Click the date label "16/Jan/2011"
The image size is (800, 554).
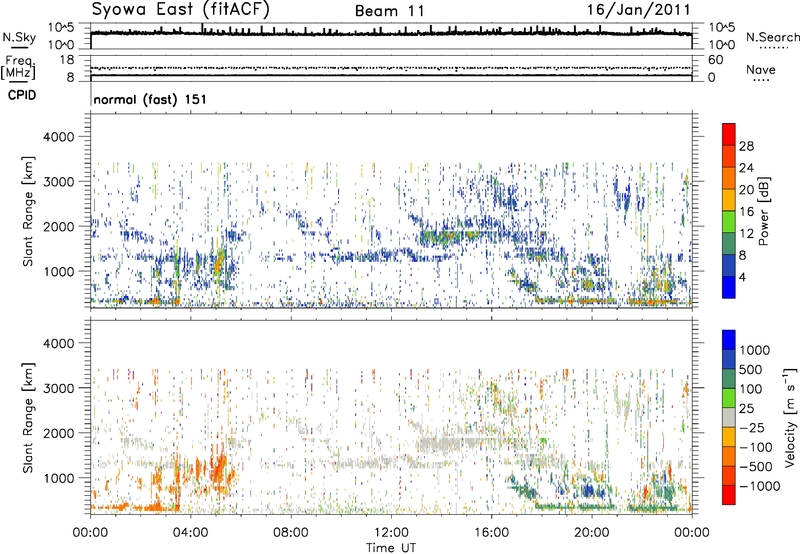click(638, 10)
